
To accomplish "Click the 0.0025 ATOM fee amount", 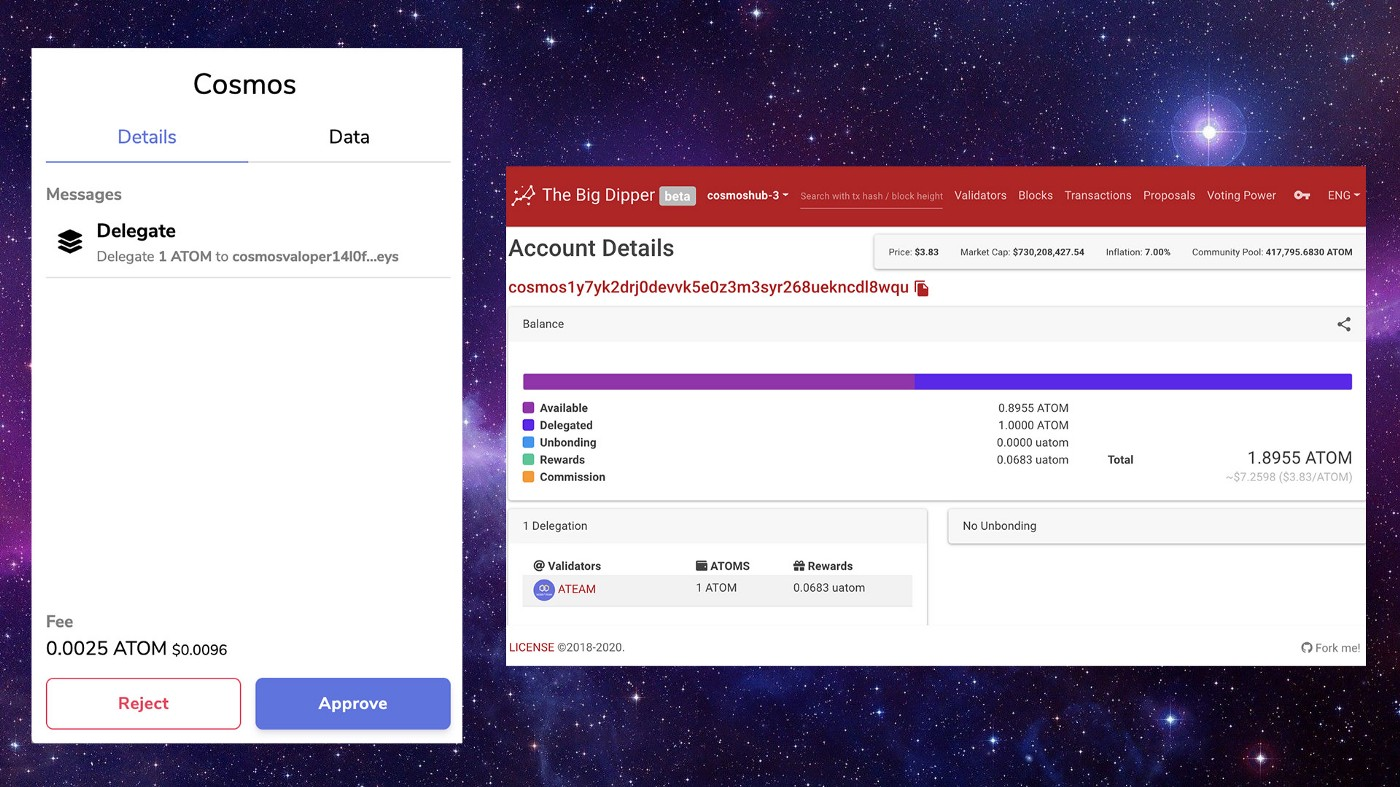I will pos(106,649).
